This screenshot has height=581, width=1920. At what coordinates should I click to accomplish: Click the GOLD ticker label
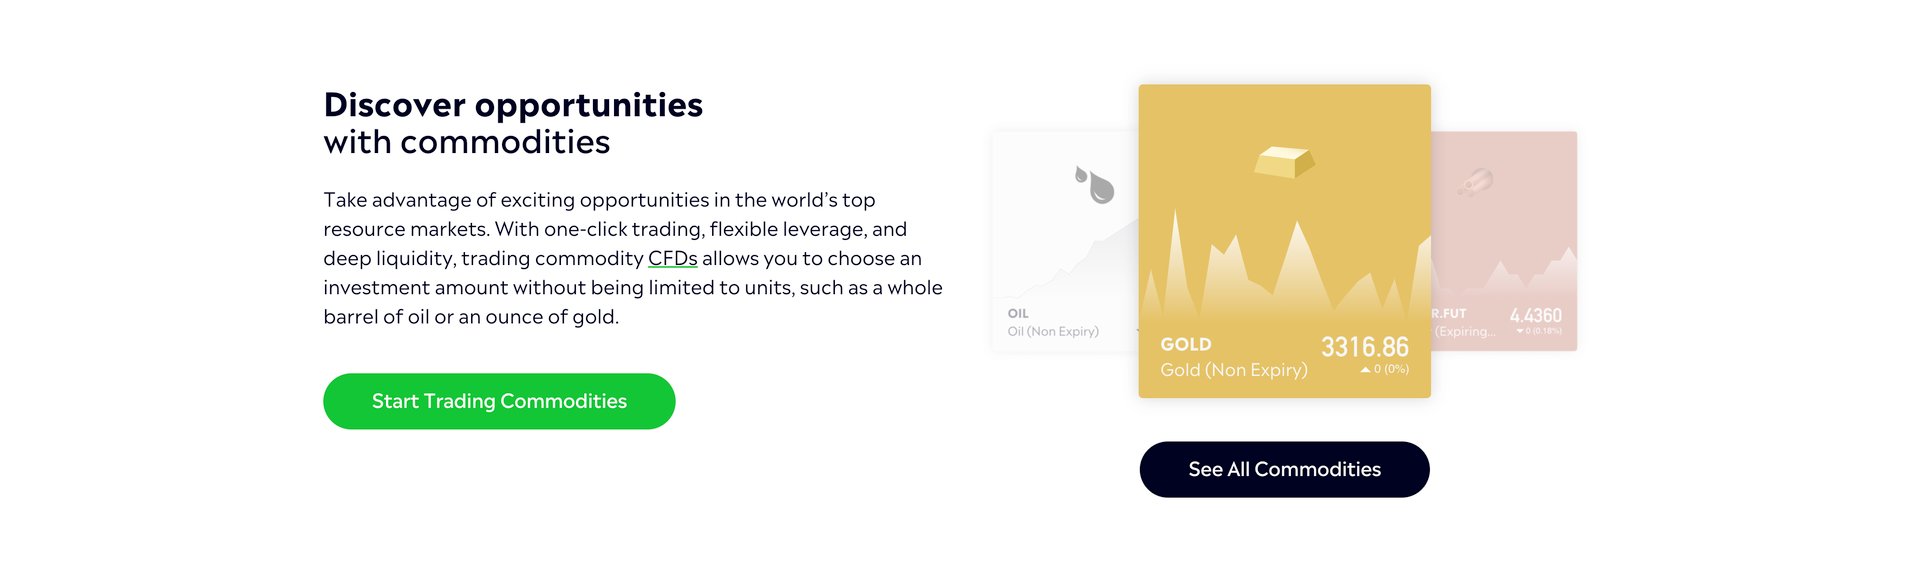(x=1186, y=344)
